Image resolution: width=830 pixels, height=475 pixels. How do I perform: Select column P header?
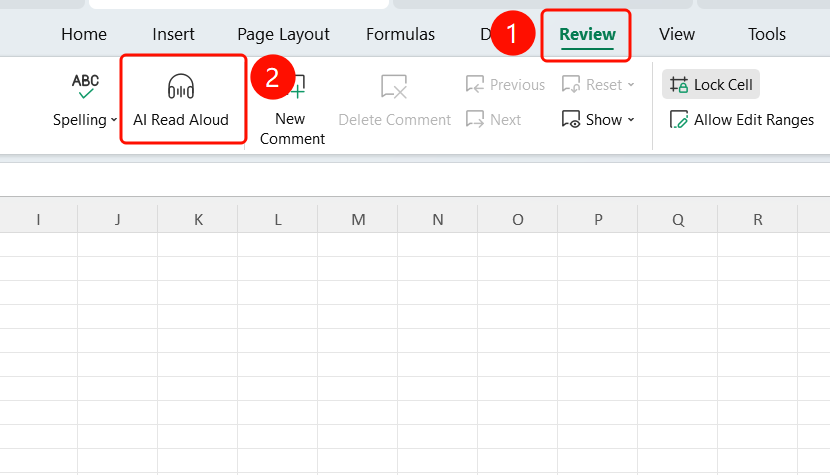point(598,219)
